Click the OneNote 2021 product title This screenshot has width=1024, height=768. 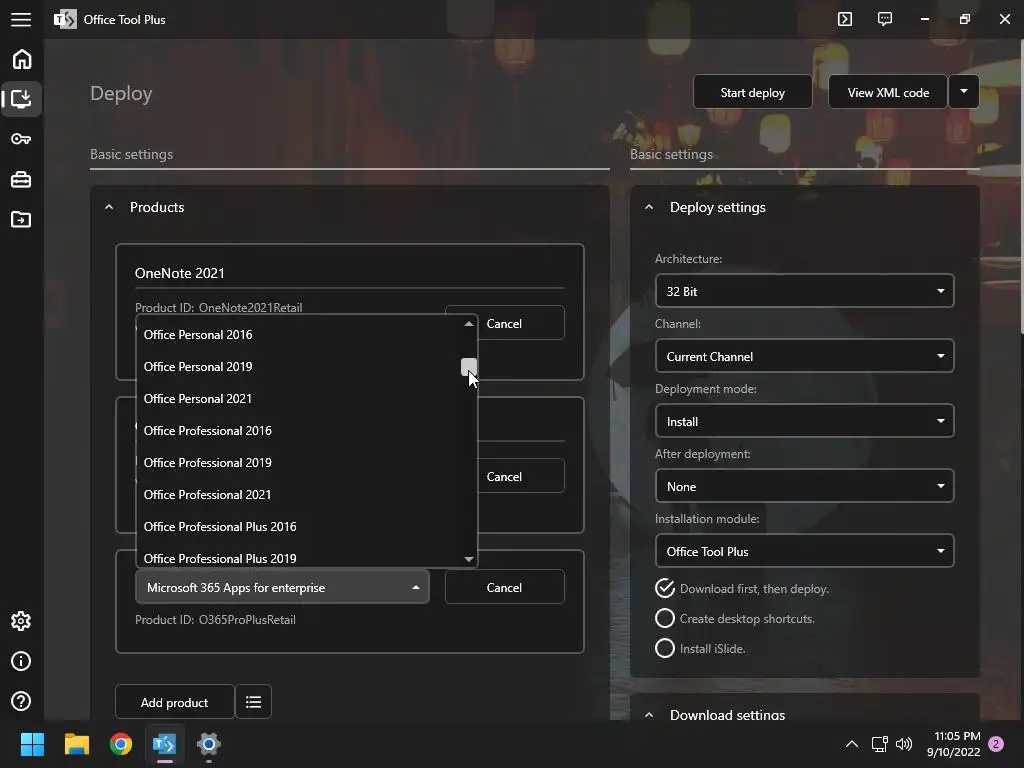click(x=180, y=273)
